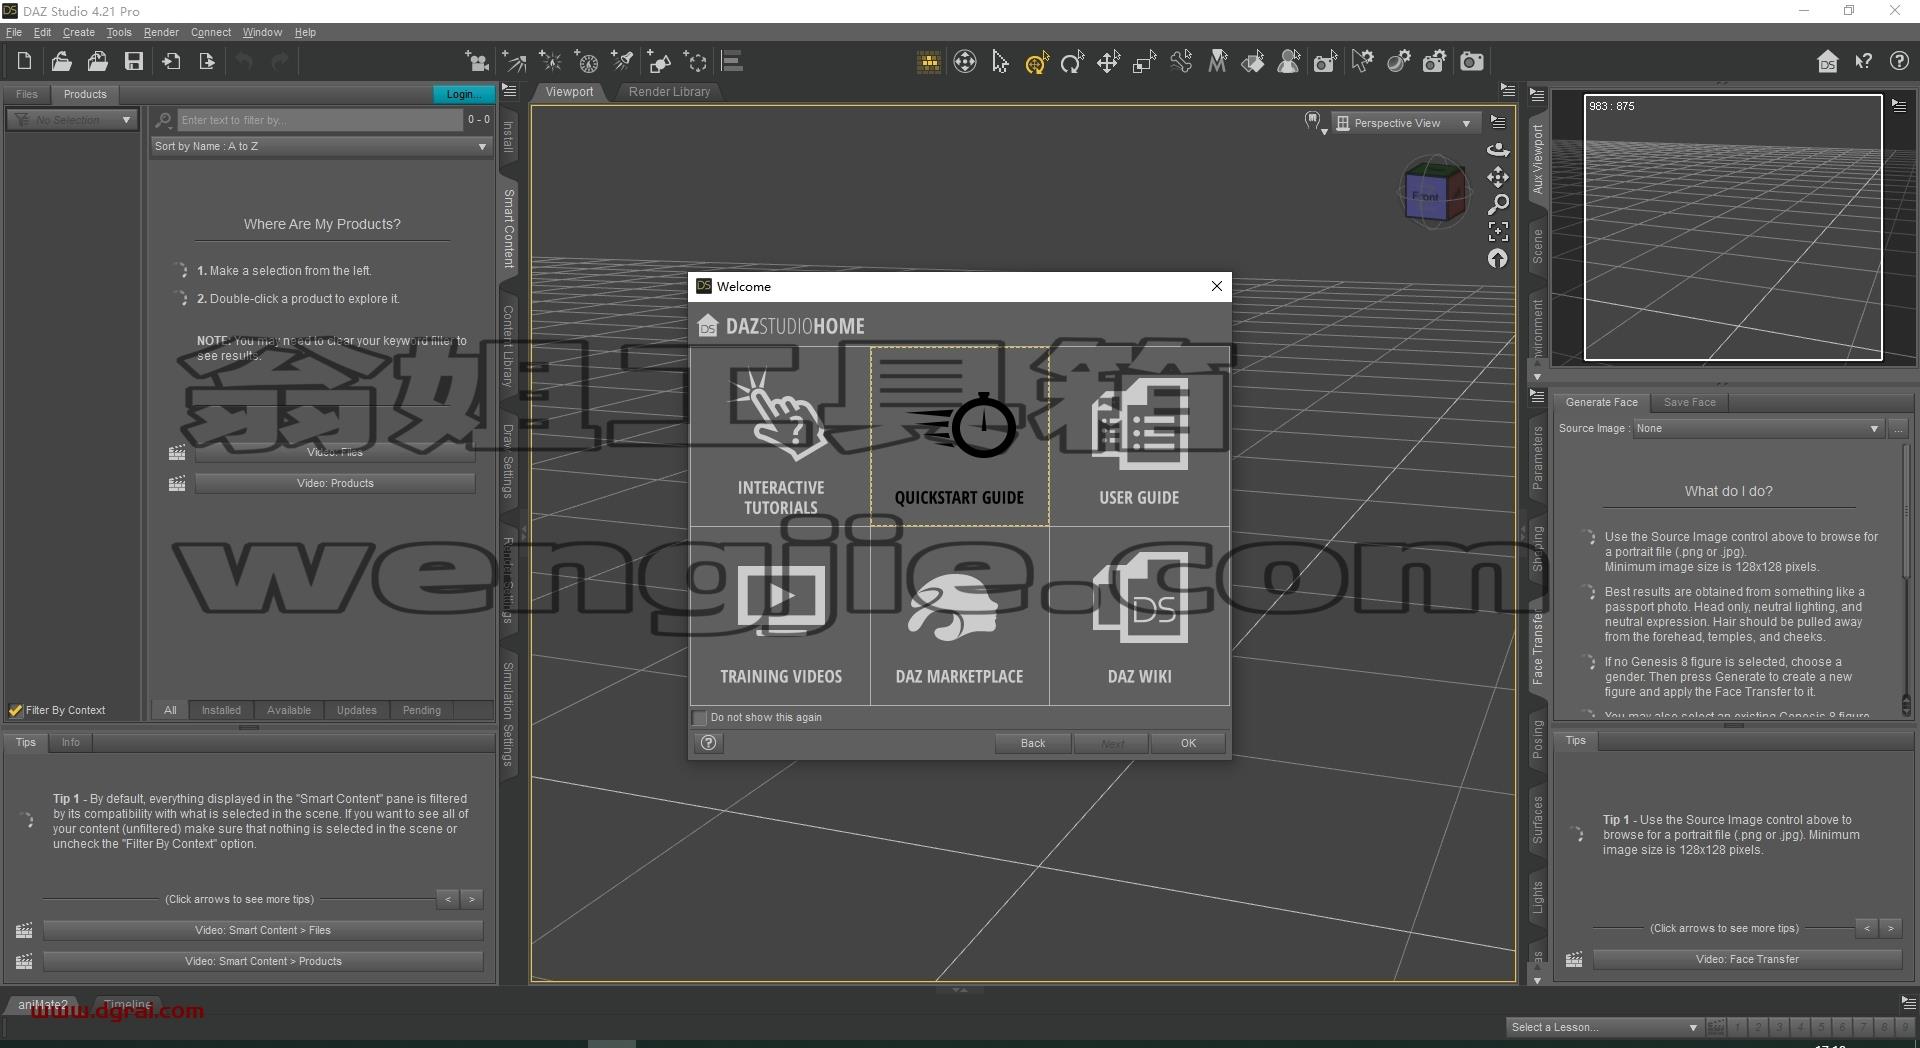
Task: Open Render Settings camera-gear icon
Action: [x=1434, y=62]
